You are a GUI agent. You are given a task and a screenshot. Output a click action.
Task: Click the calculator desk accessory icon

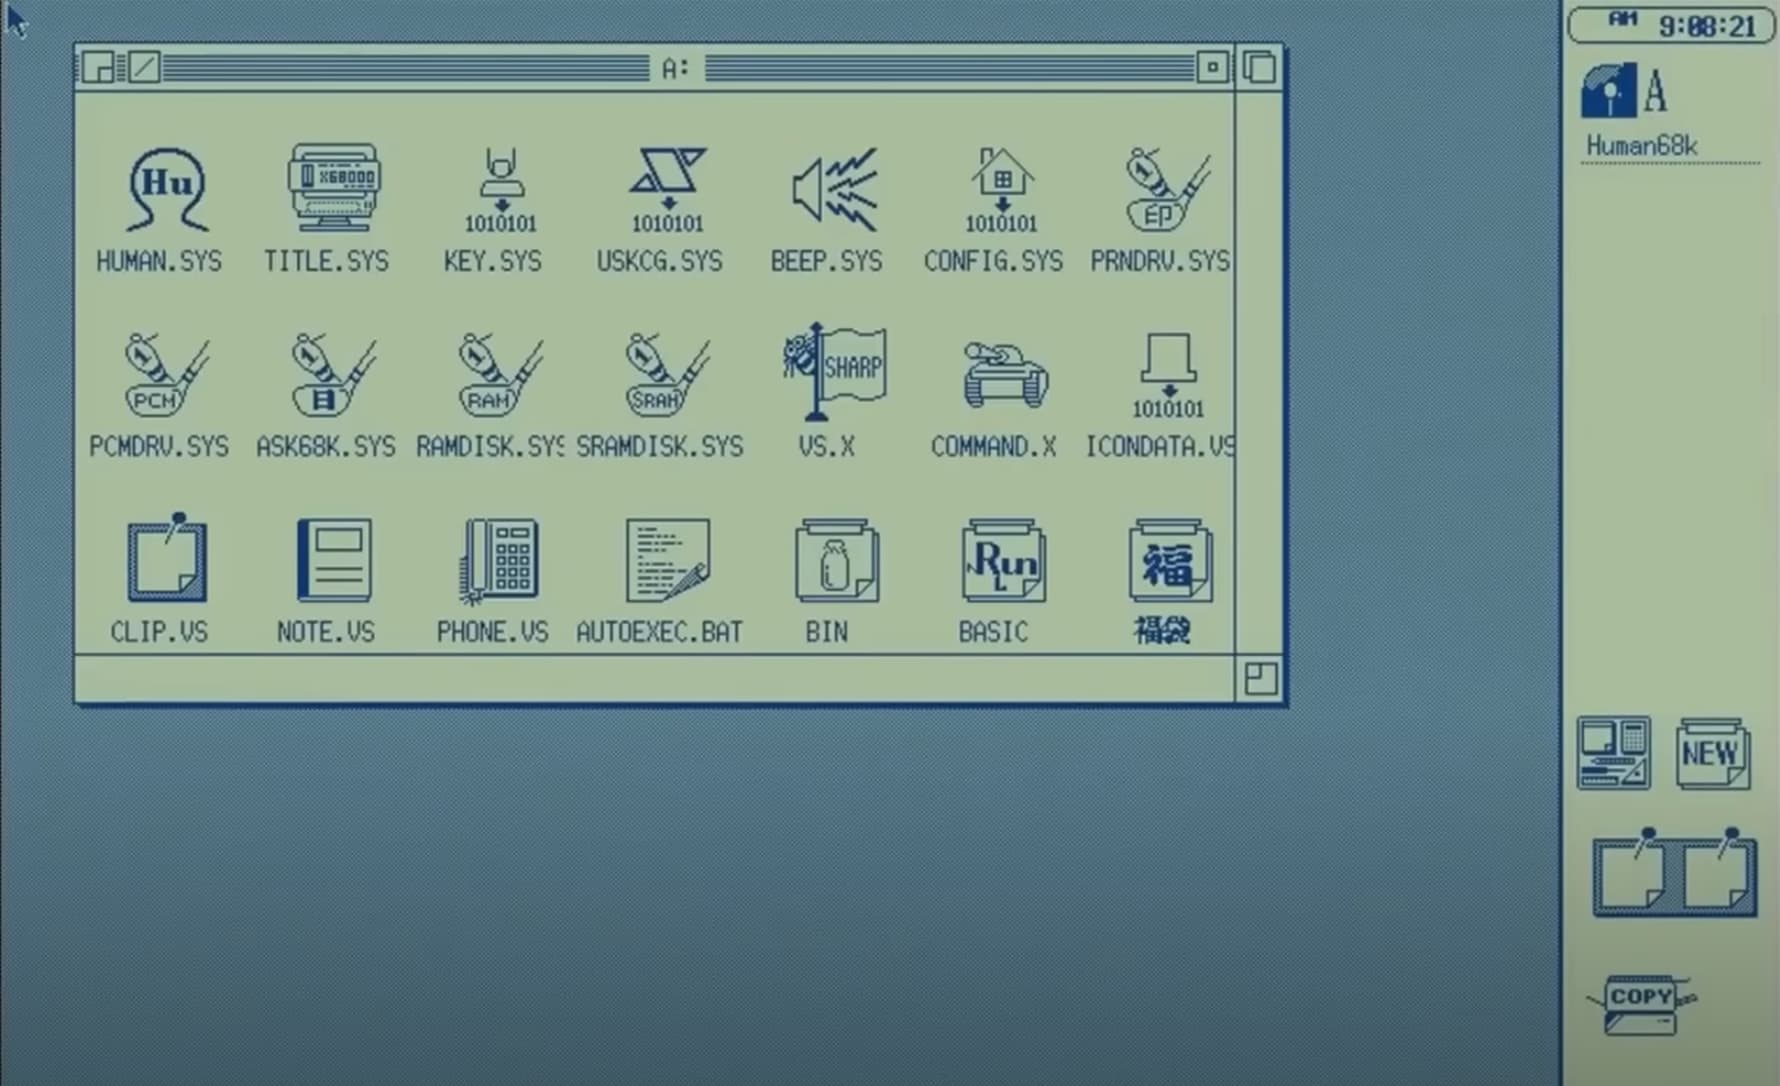(1613, 753)
